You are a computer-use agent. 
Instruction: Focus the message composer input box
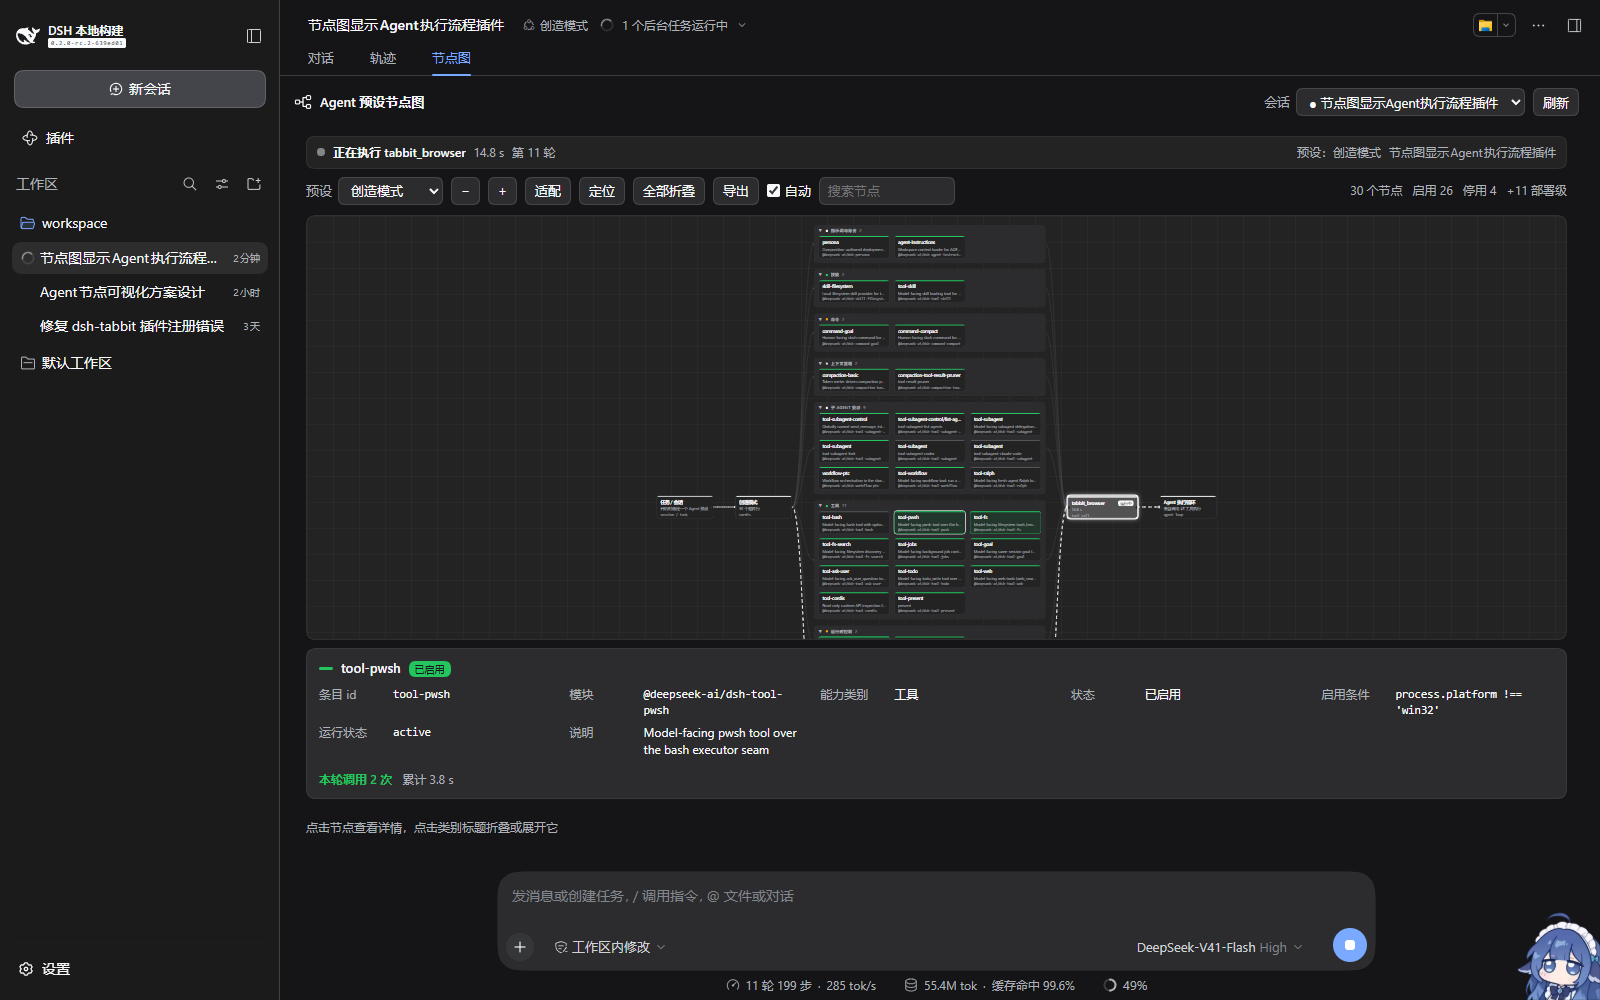pos(936,896)
